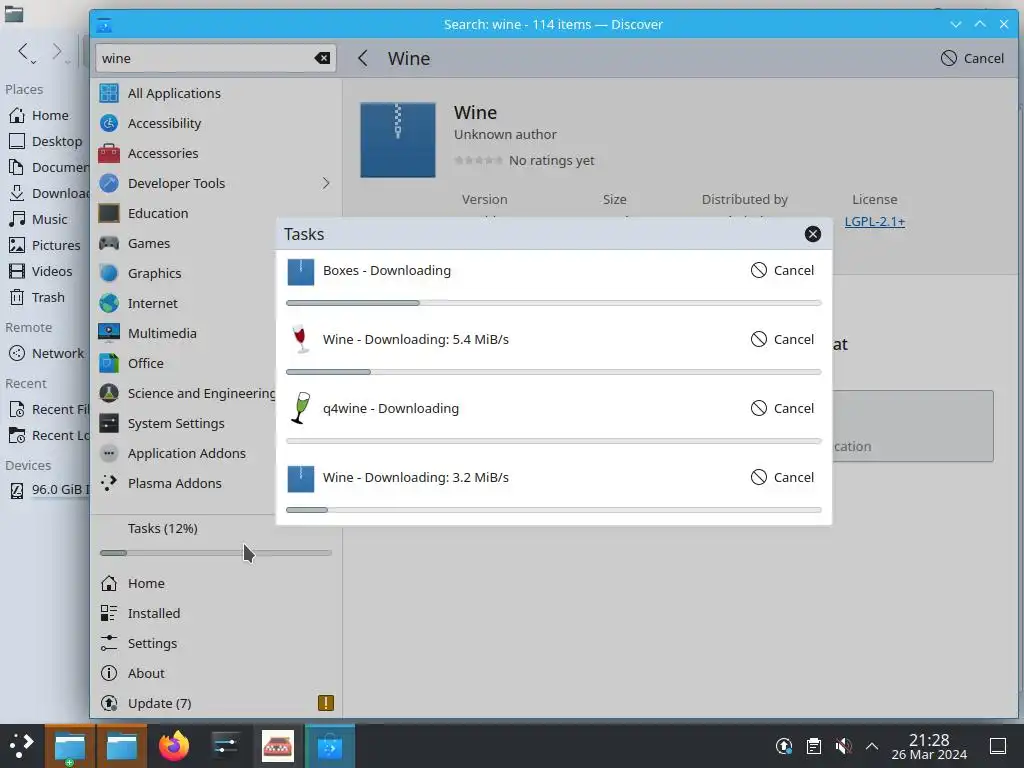Clear the wine search text

tap(322, 58)
